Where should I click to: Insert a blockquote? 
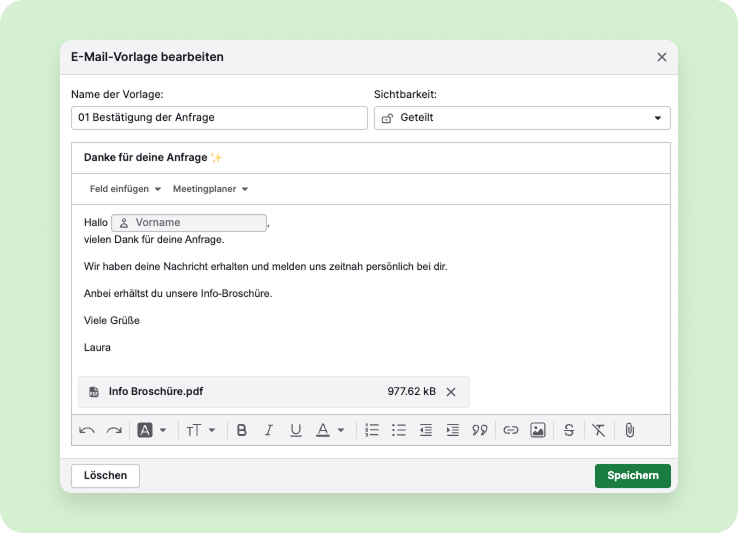[x=480, y=430]
